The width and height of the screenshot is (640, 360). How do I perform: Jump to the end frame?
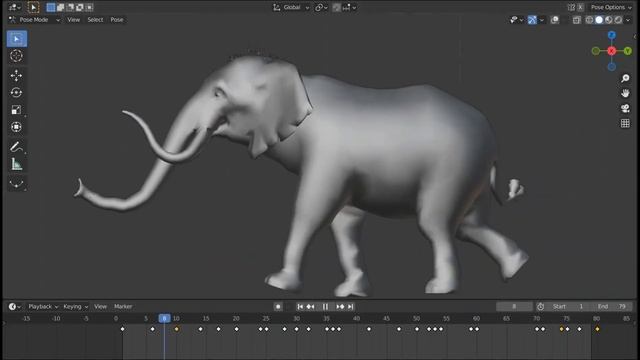point(351,307)
